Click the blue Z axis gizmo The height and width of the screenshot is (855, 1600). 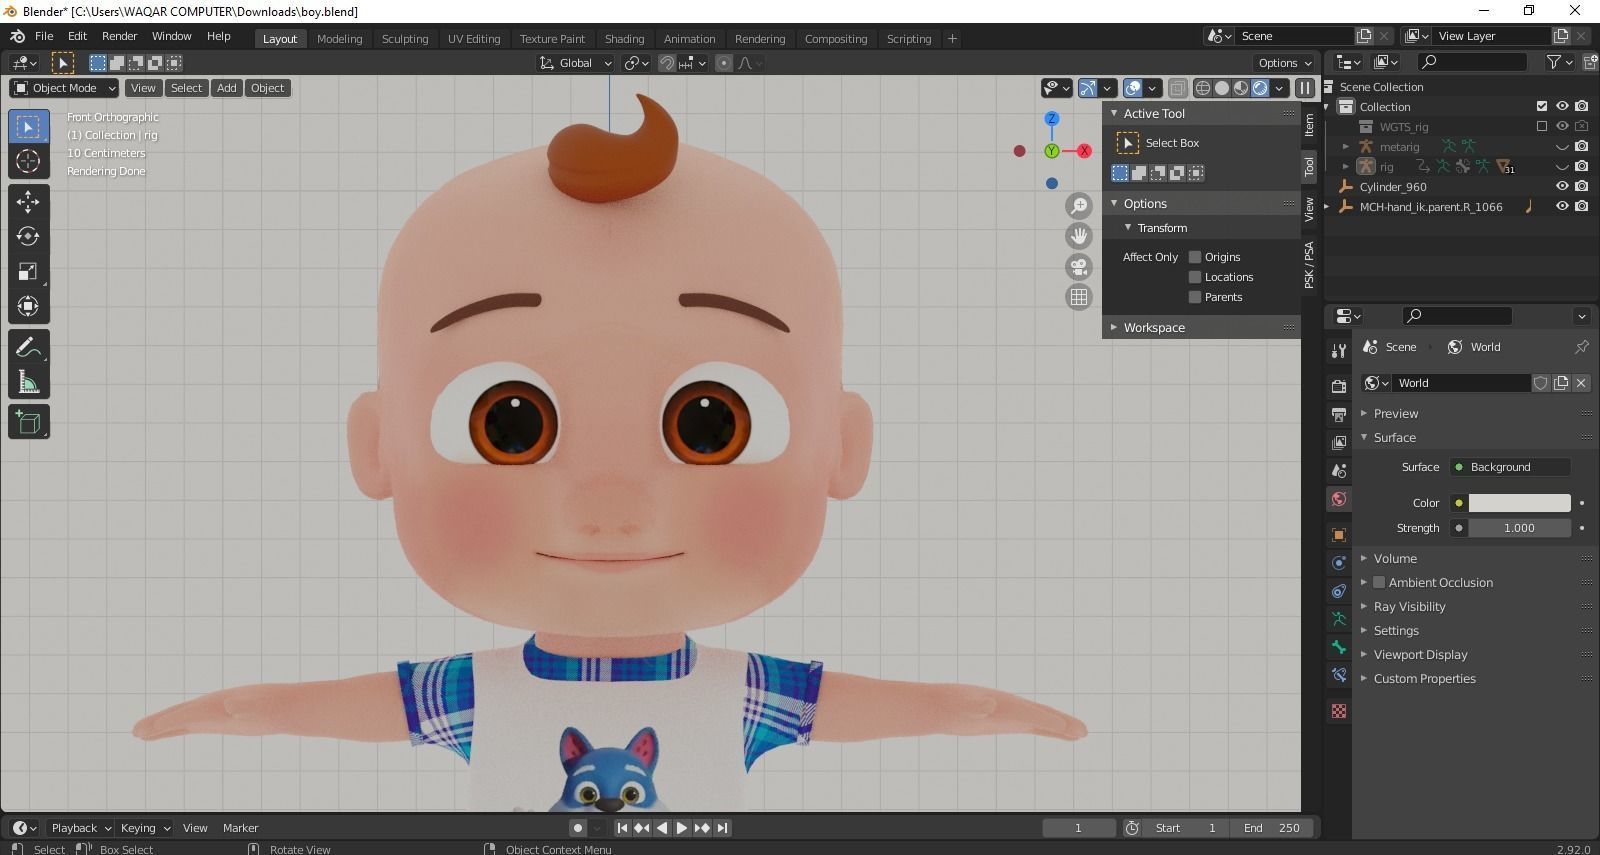click(x=1052, y=119)
